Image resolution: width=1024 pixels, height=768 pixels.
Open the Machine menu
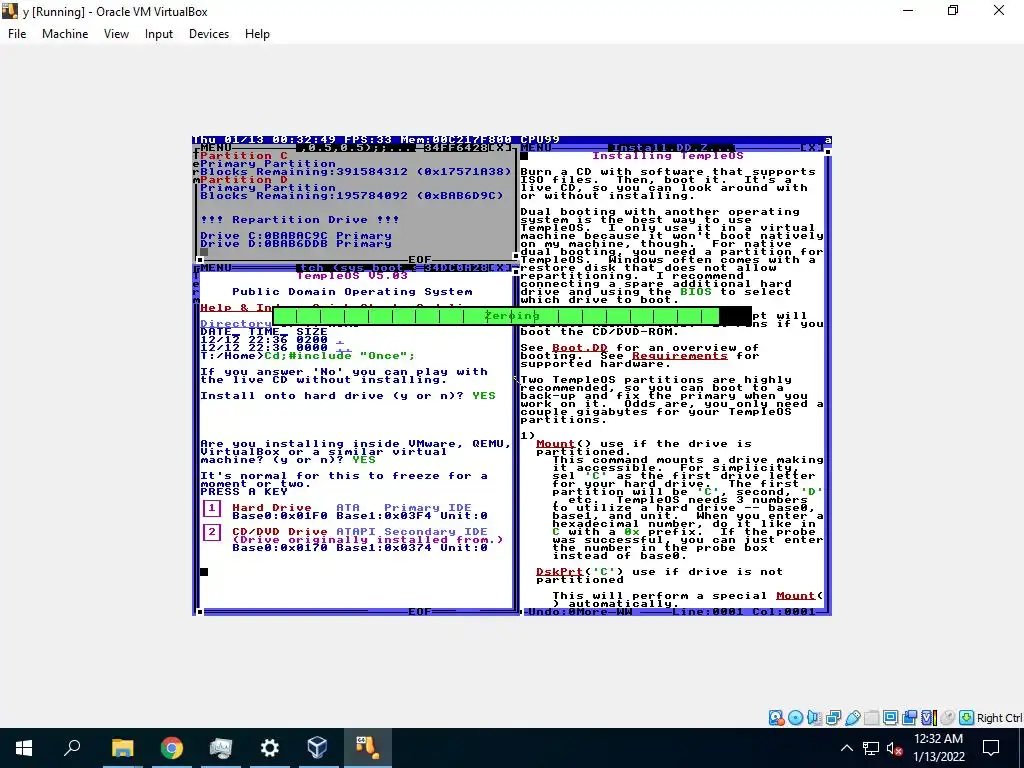[65, 34]
